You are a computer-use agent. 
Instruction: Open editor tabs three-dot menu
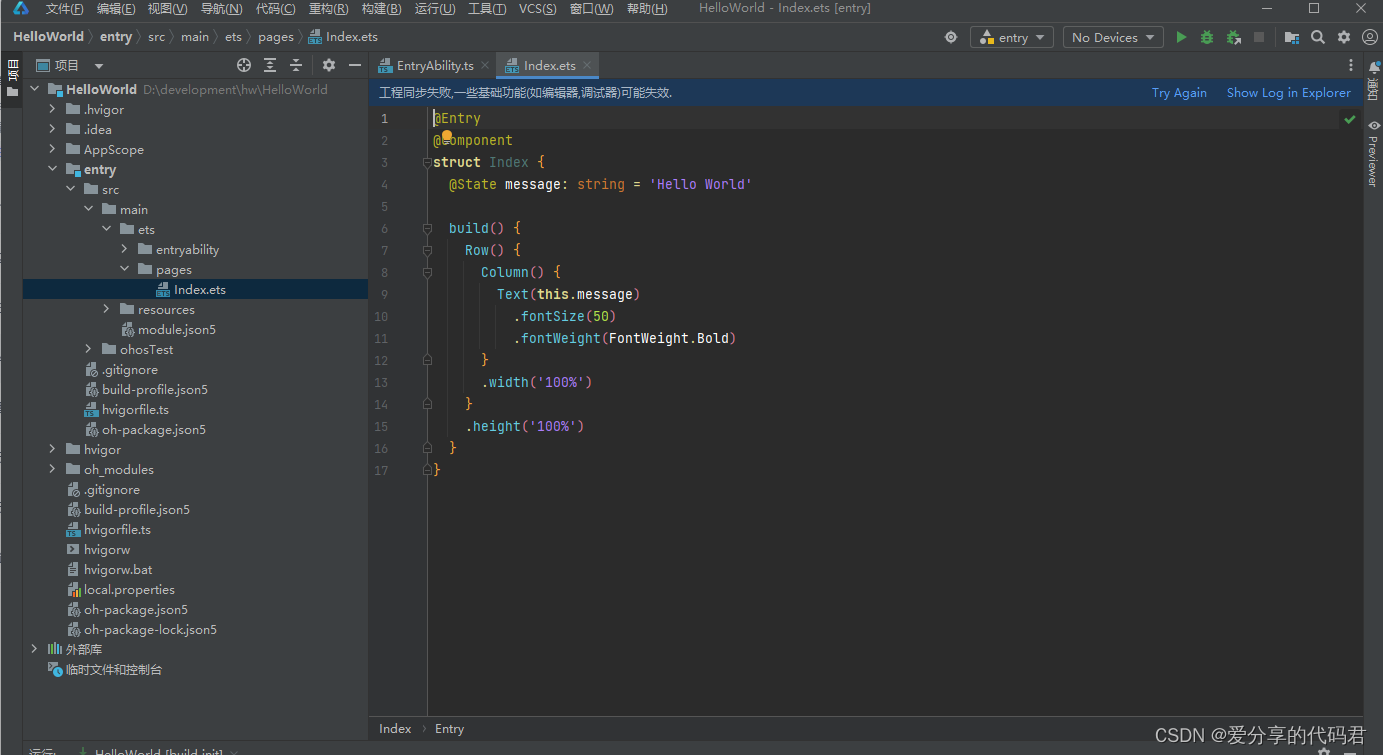(1351, 65)
